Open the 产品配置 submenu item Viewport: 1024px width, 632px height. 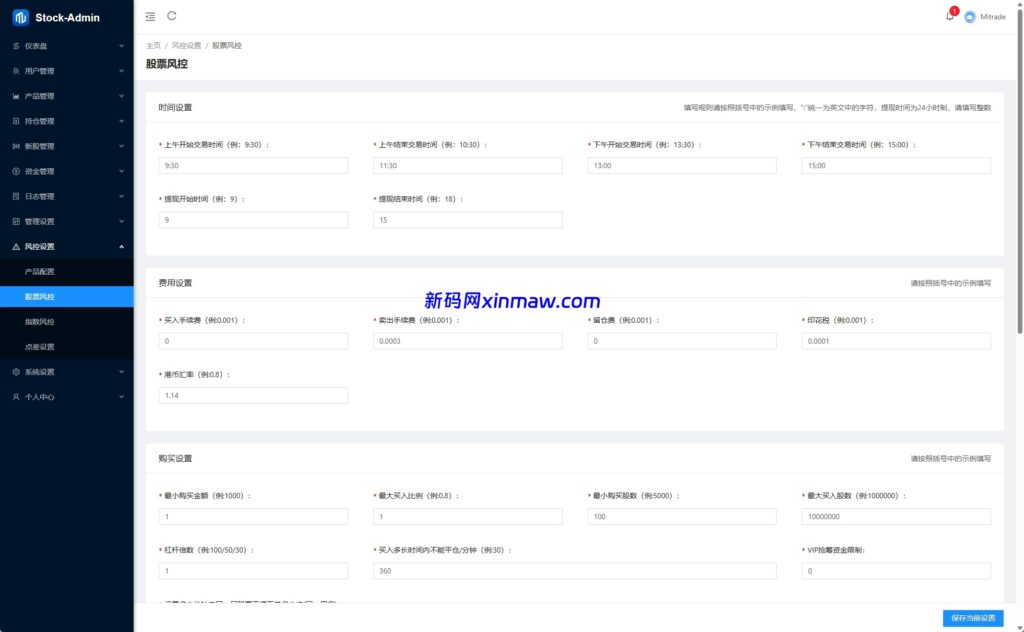(x=40, y=272)
